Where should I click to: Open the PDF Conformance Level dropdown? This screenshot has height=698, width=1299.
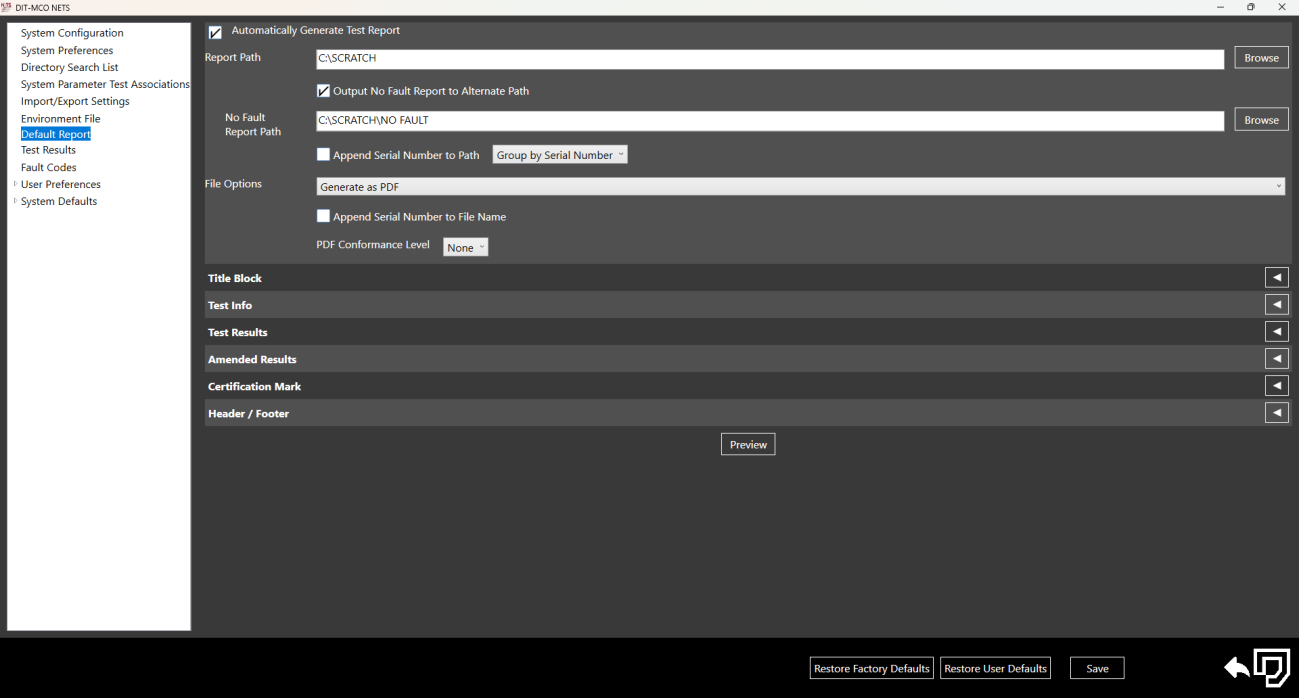(x=466, y=247)
